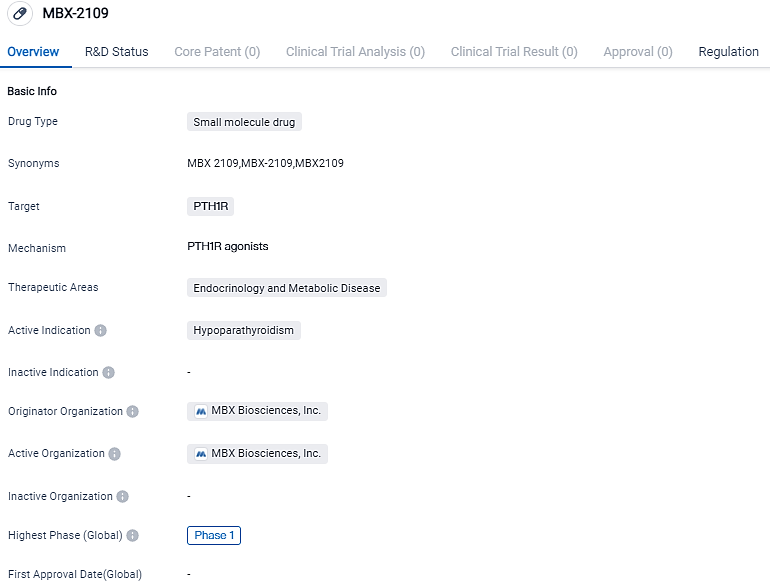The image size is (770, 582).
Task: Click info icon next to Active Indication
Action: tap(101, 330)
